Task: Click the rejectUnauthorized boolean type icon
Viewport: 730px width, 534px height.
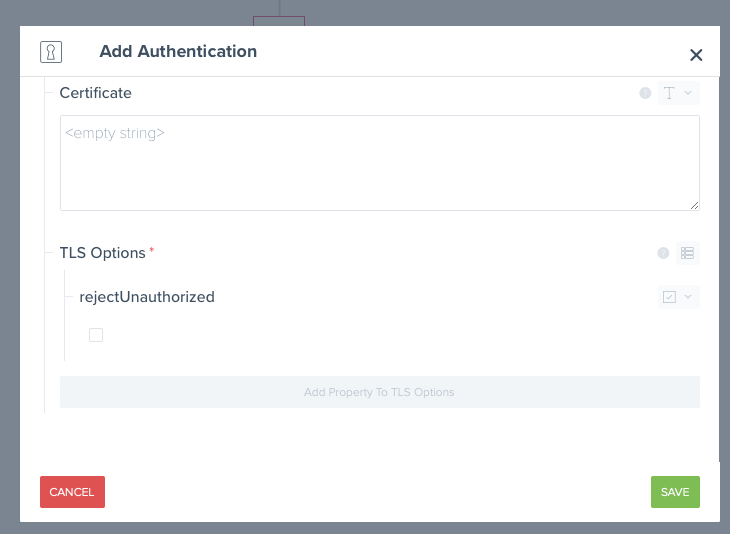Action: tap(669, 297)
